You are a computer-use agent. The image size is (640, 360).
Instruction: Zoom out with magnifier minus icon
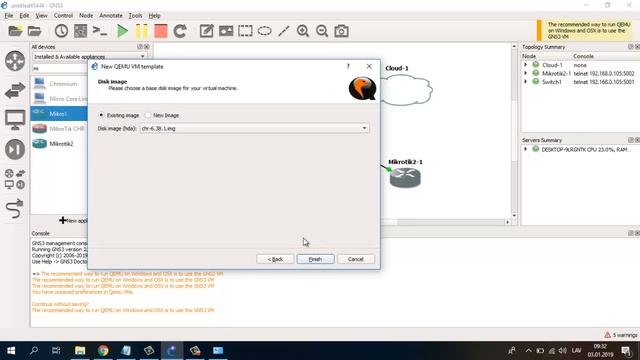322,31
